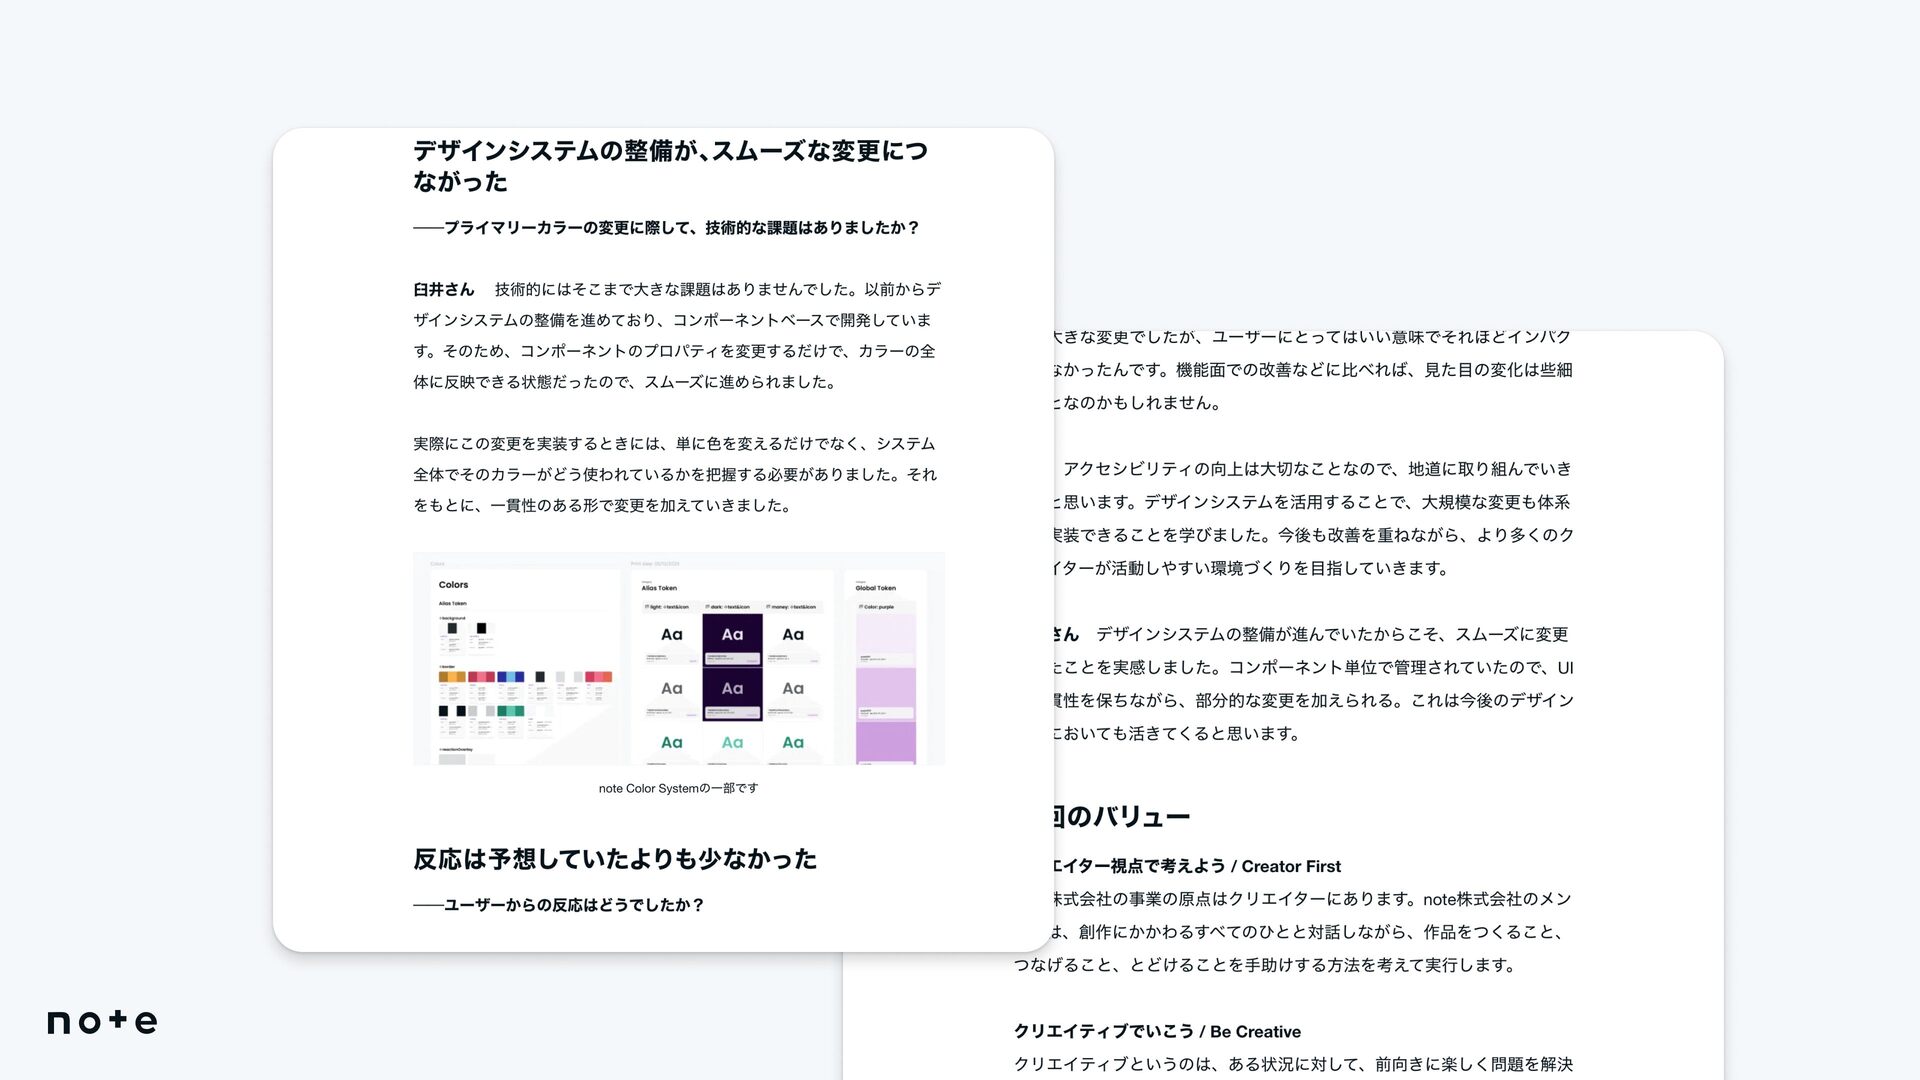Screen dimensions: 1920x1080
Task: Click the blue border color swatch
Action: (x=510, y=677)
